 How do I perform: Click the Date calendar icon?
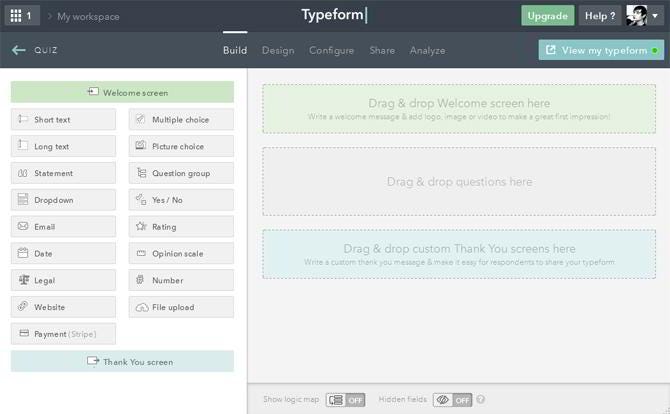coord(23,253)
